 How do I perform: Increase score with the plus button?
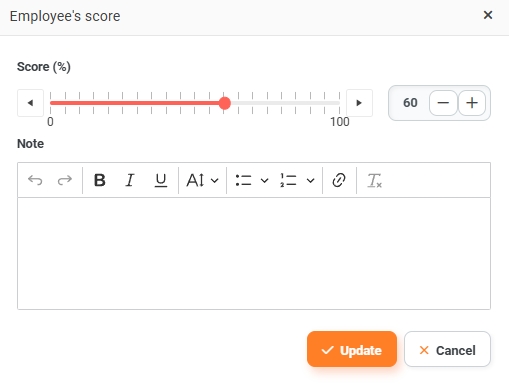coord(472,103)
